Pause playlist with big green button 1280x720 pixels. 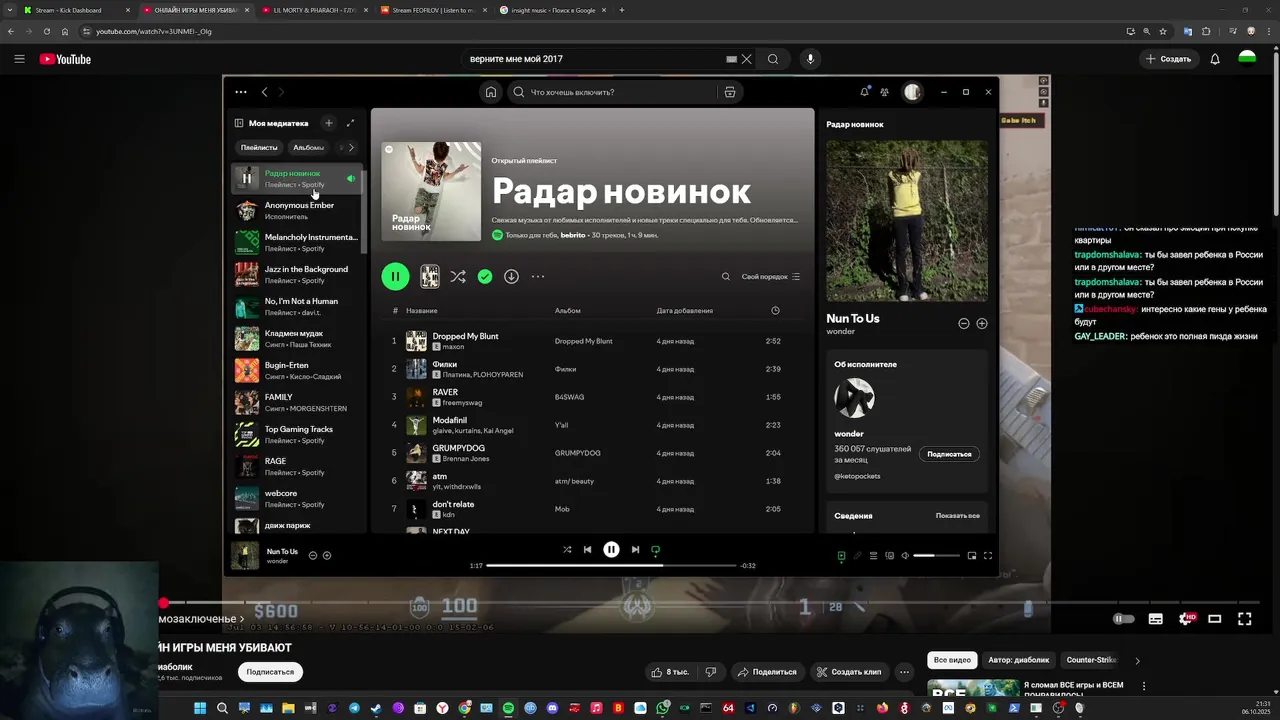(395, 277)
